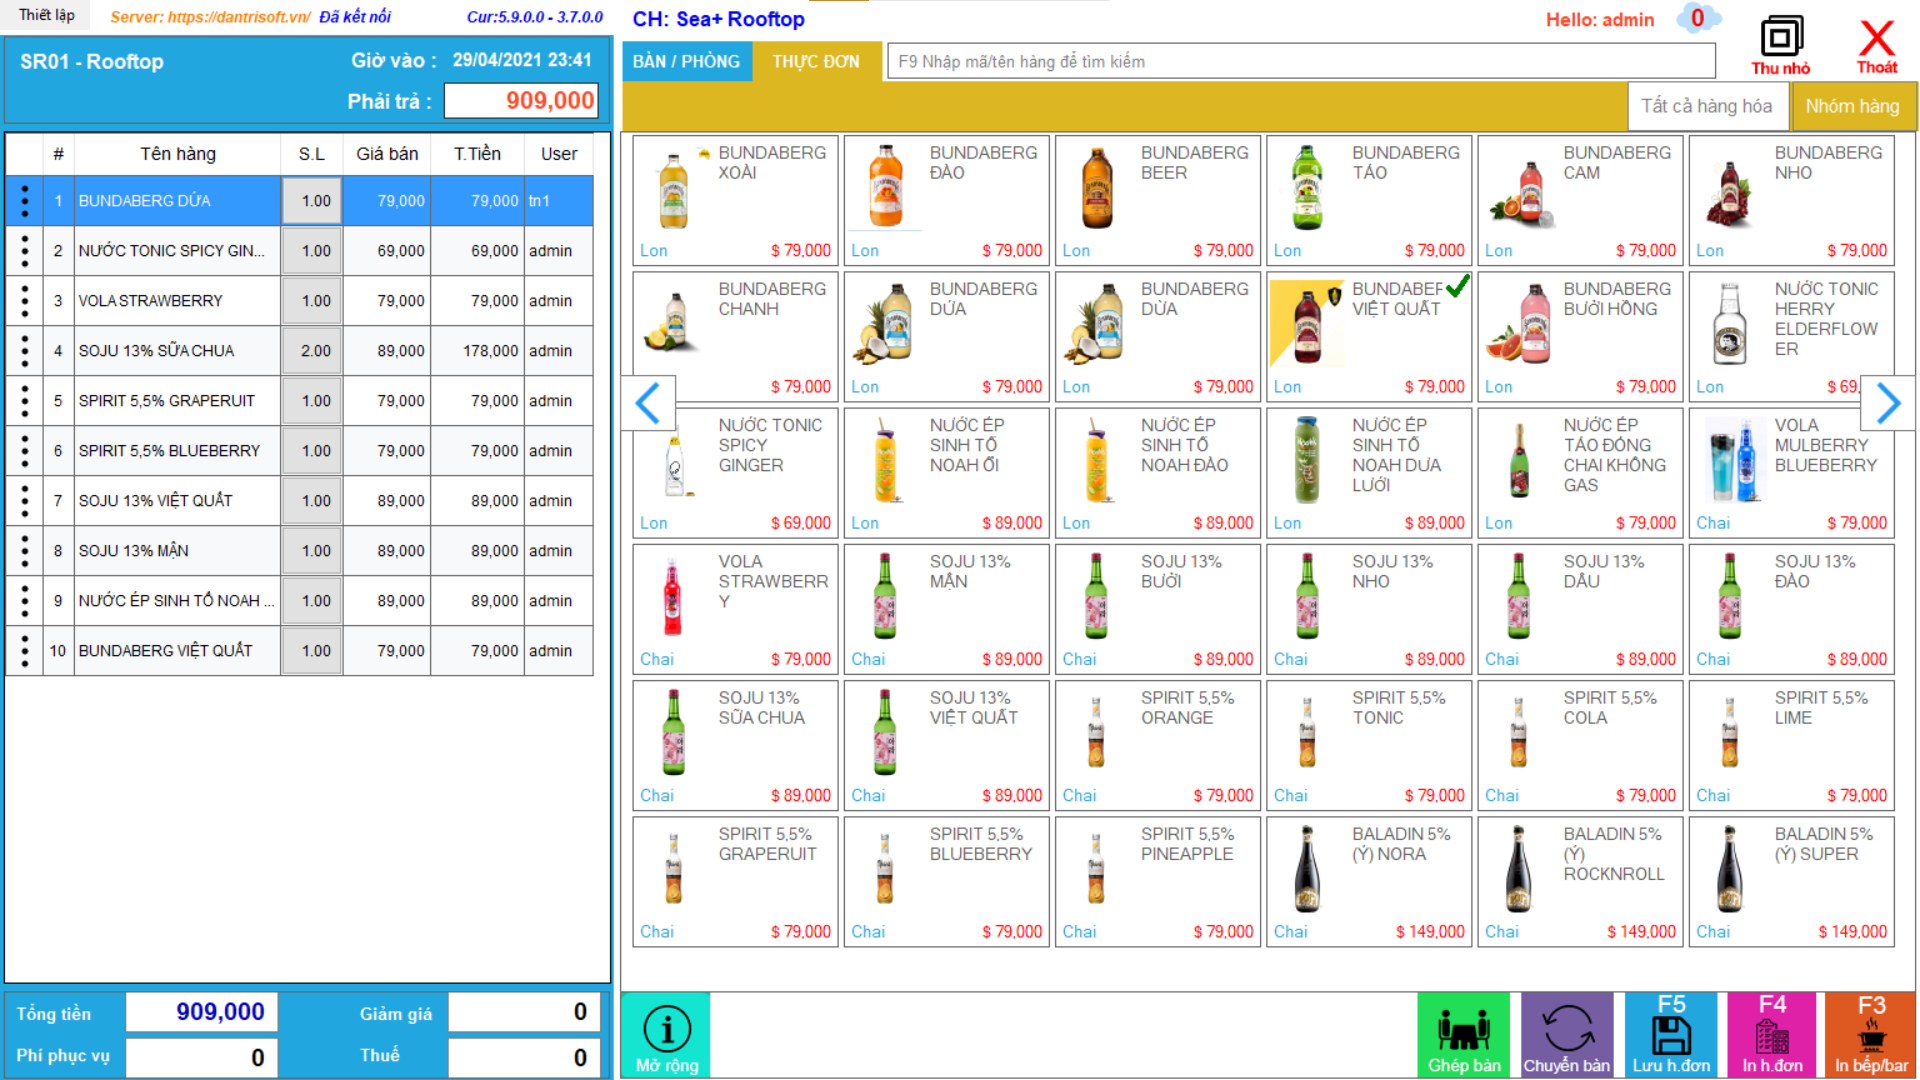Add BUNDABERG TÁO to the order

point(1369,201)
